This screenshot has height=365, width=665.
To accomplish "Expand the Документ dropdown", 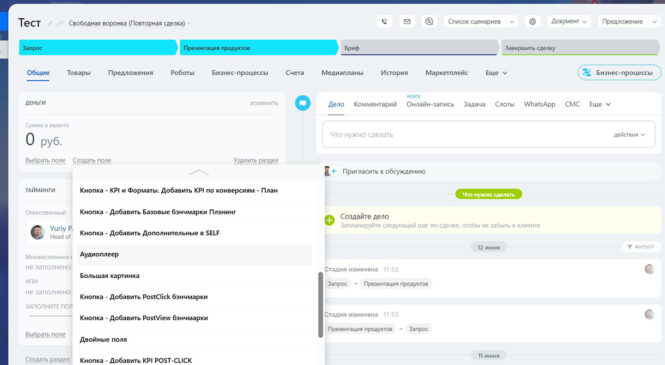I will [x=569, y=21].
